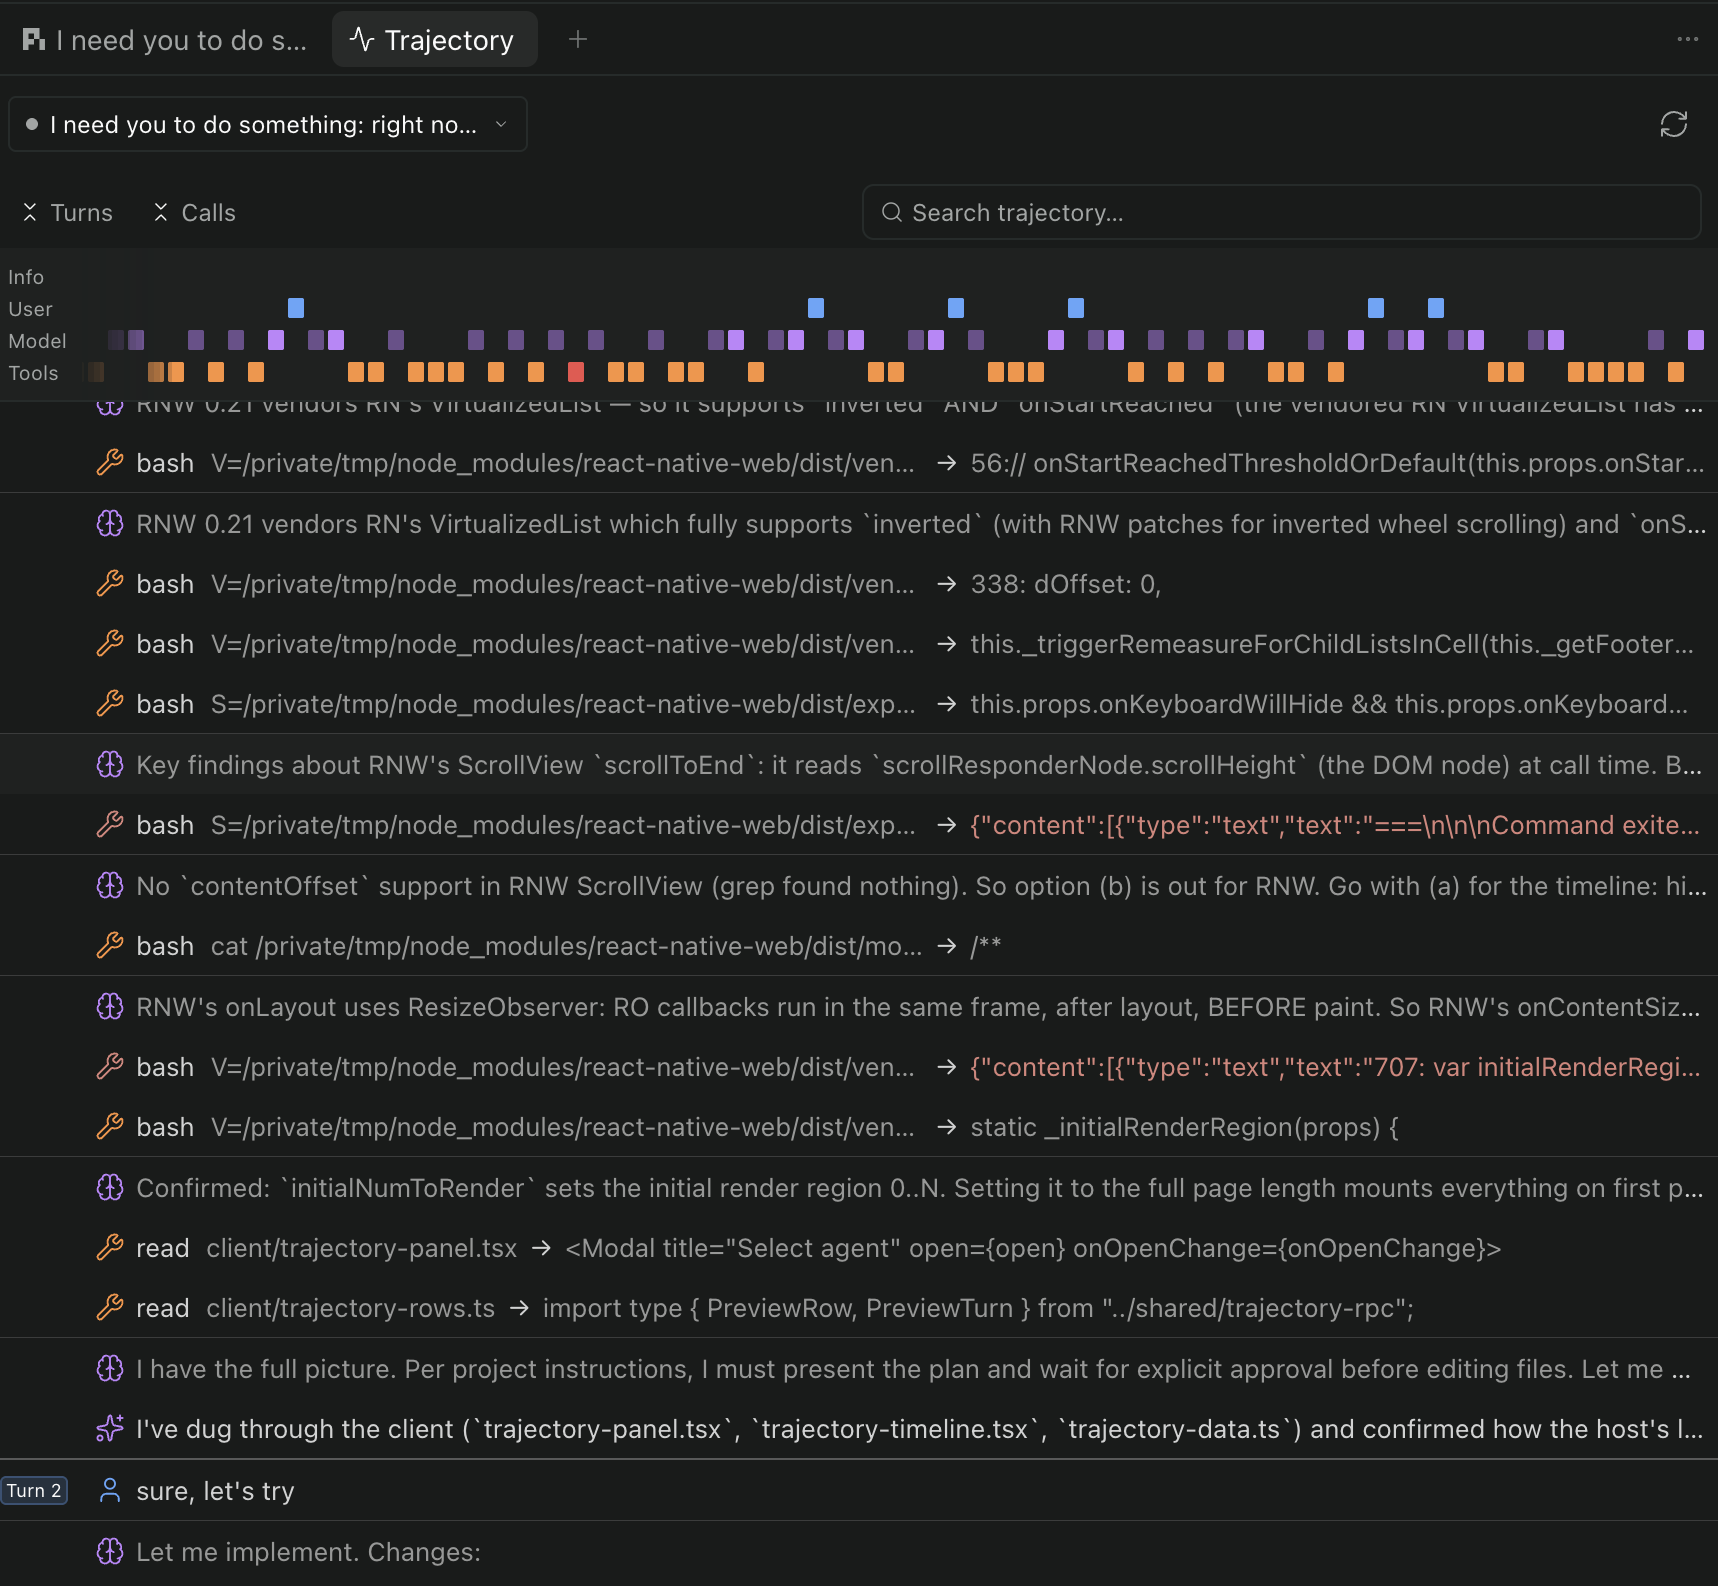Click the wrench icon on '338: dOffset: 0,' row

(110, 584)
